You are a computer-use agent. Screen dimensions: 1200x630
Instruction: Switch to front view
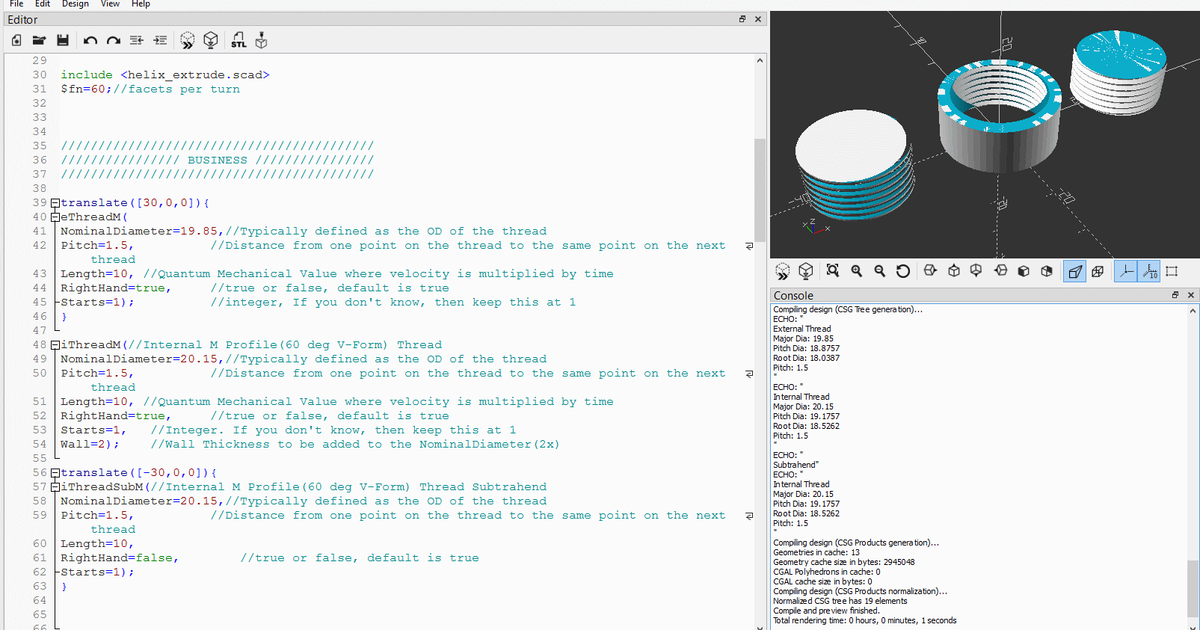click(x=1023, y=270)
